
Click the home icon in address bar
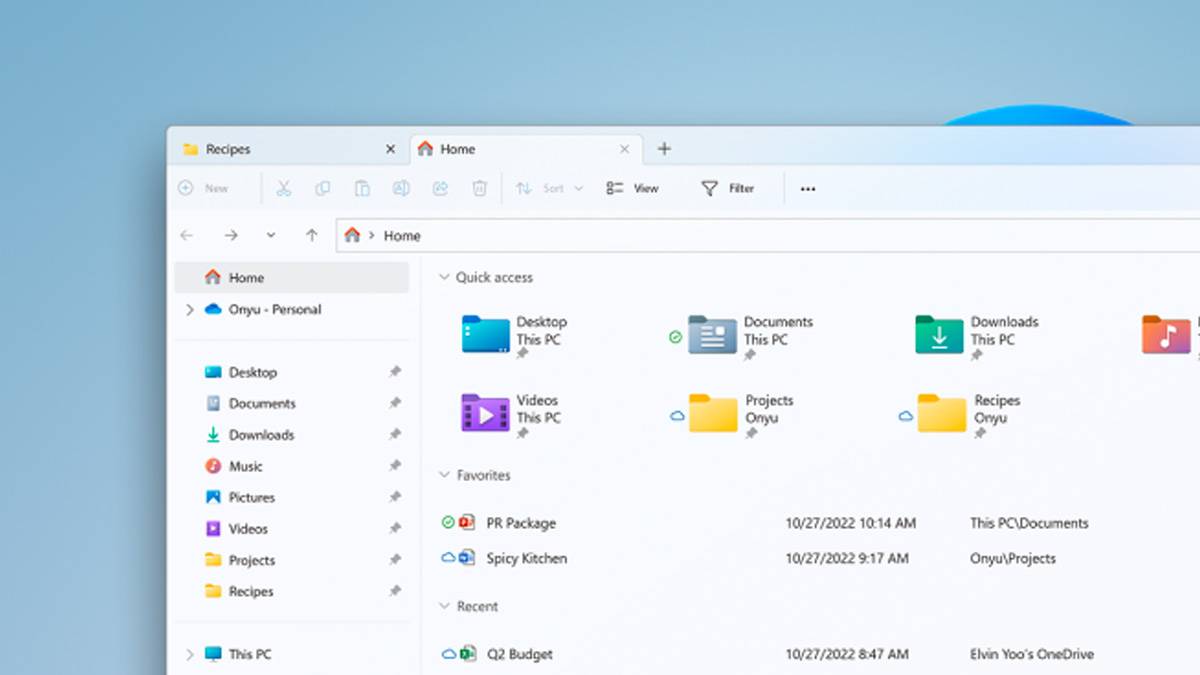pyautogui.click(x=352, y=235)
